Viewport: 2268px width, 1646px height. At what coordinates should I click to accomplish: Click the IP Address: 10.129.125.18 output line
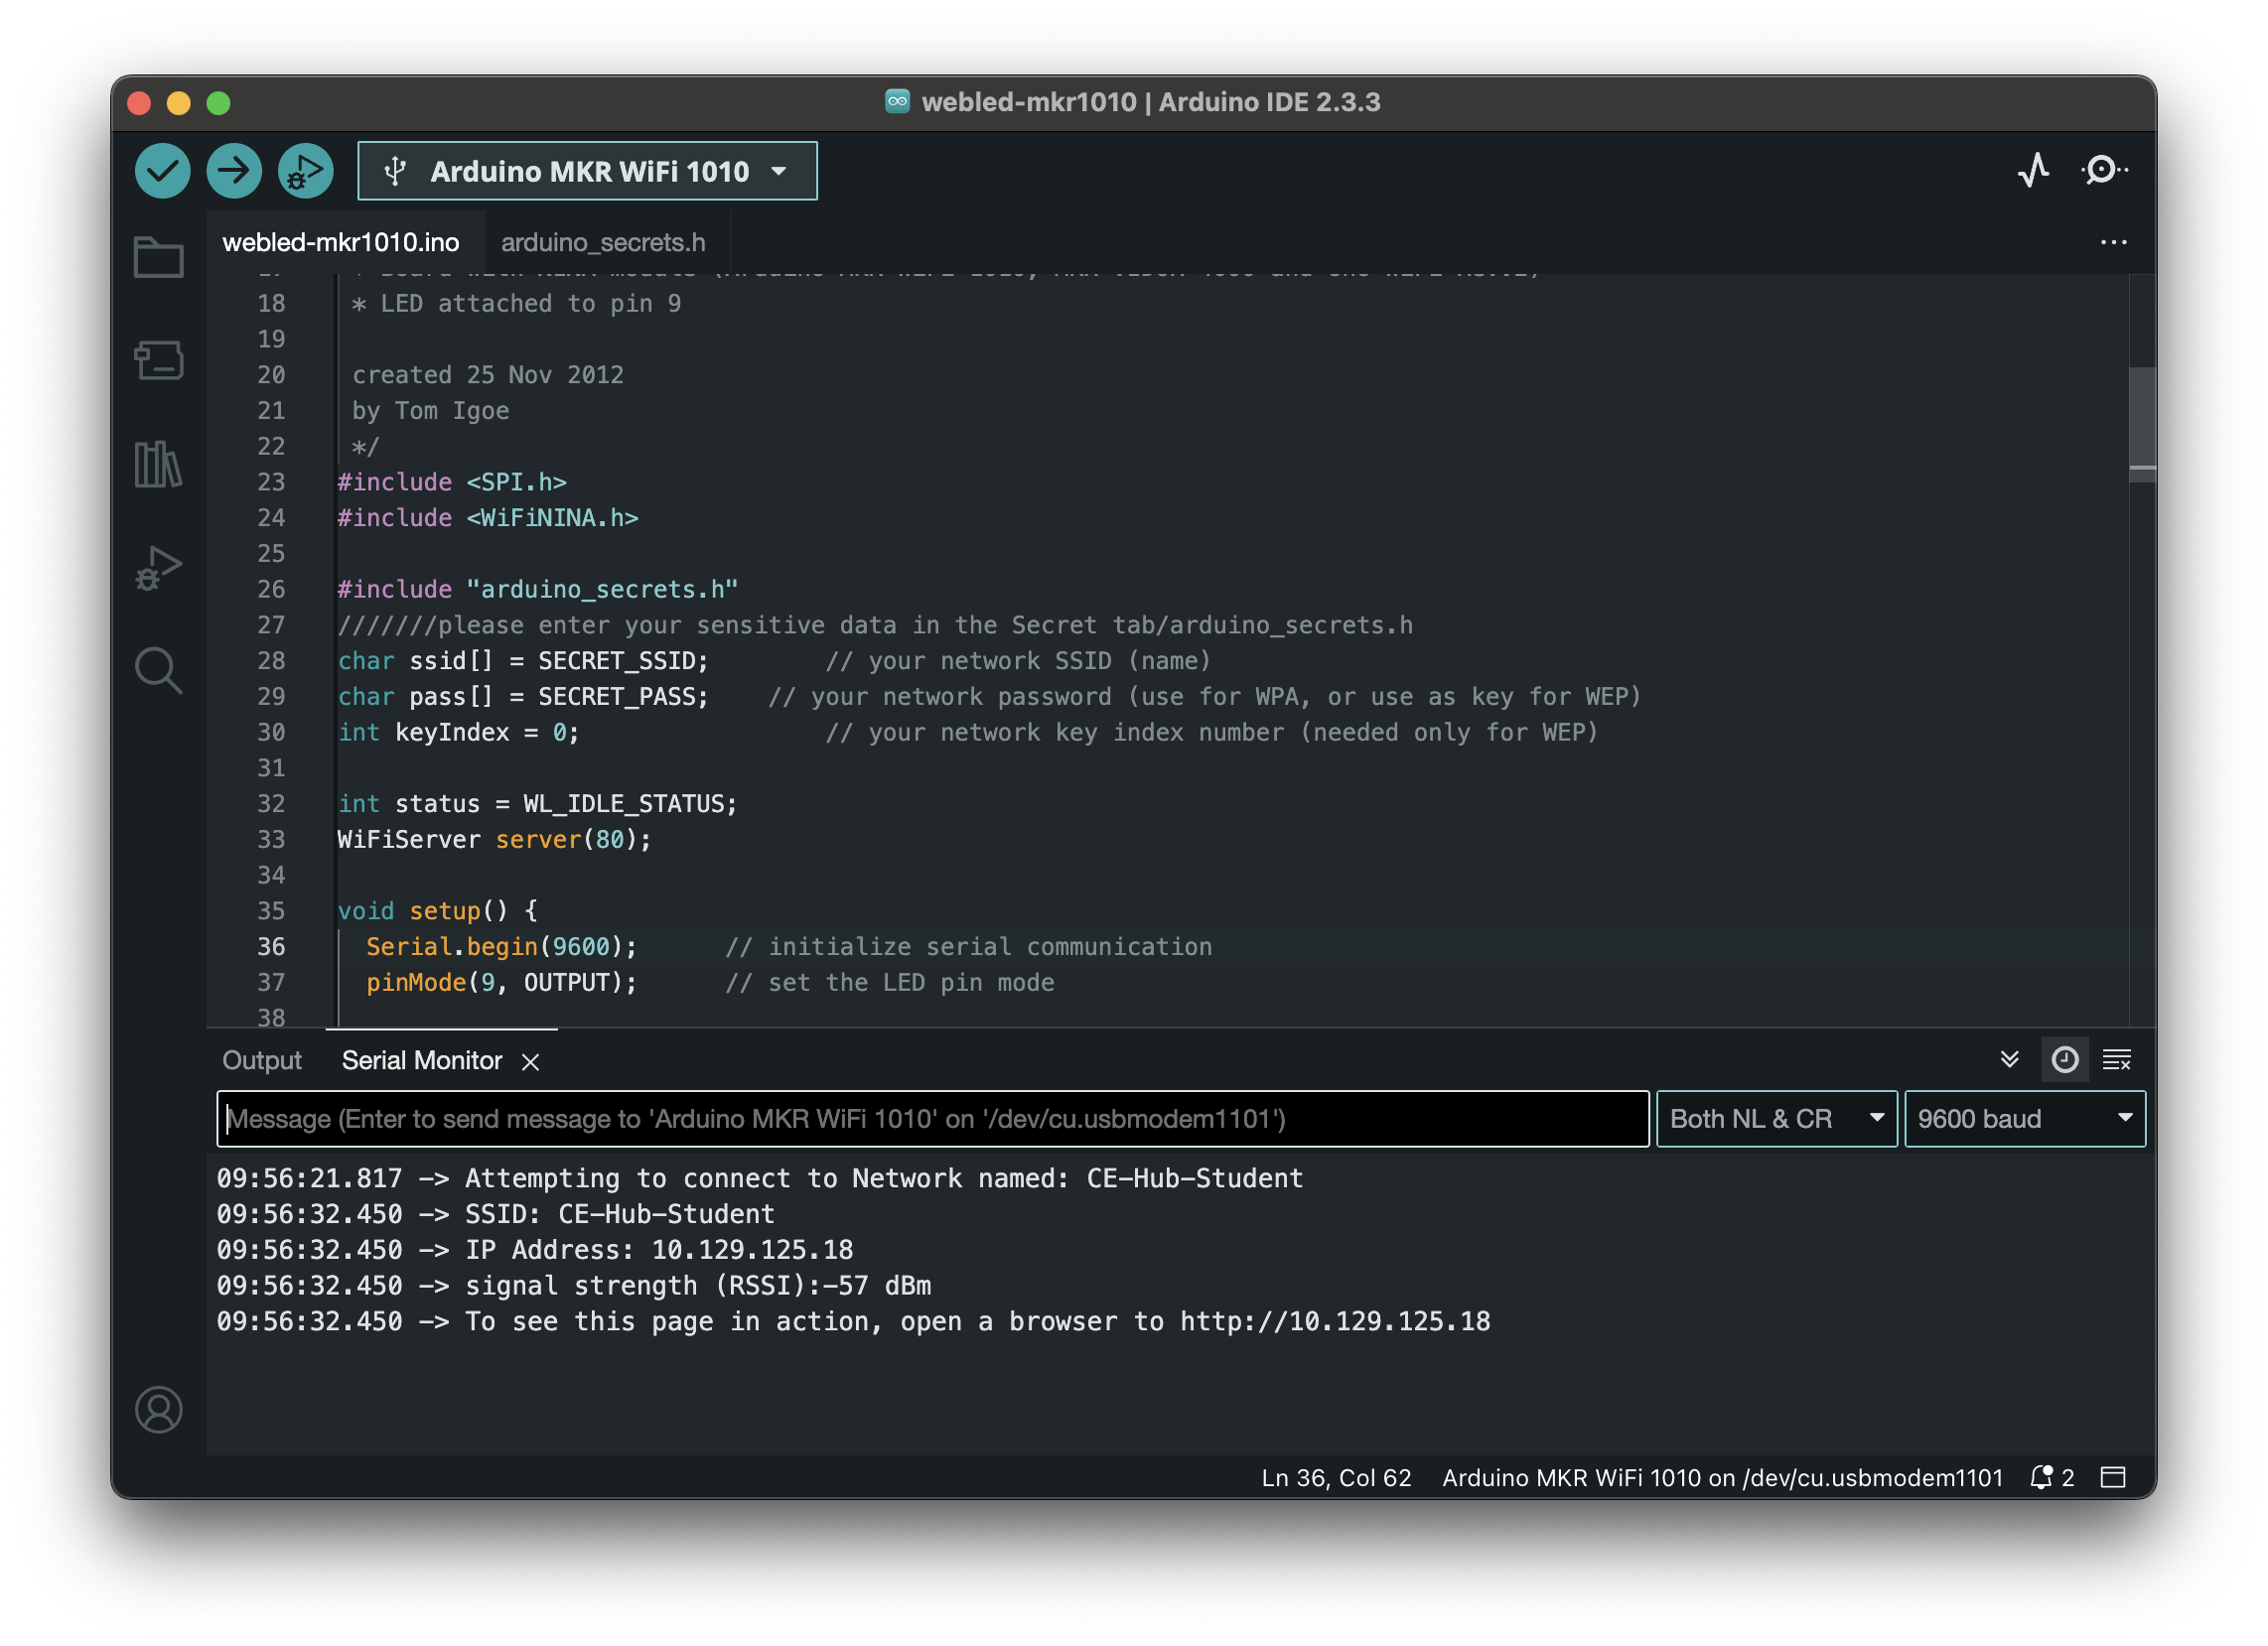point(535,1250)
